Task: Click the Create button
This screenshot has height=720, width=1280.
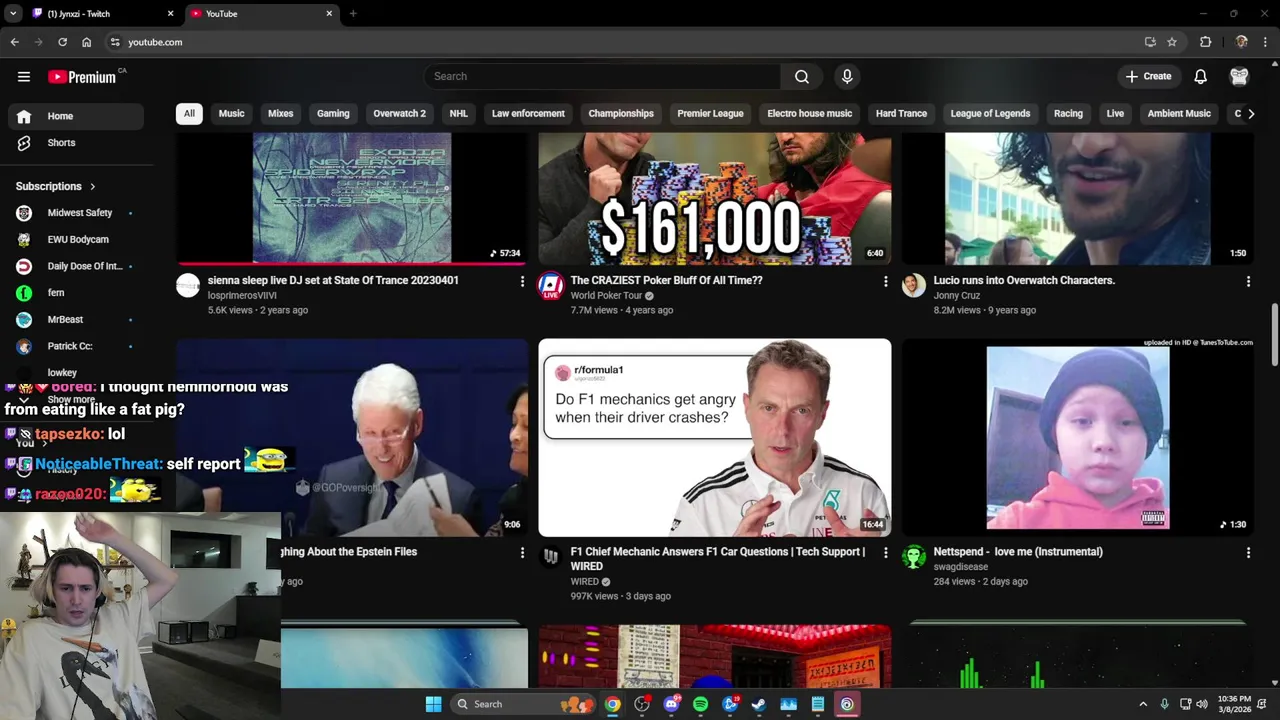Action: tap(1148, 76)
